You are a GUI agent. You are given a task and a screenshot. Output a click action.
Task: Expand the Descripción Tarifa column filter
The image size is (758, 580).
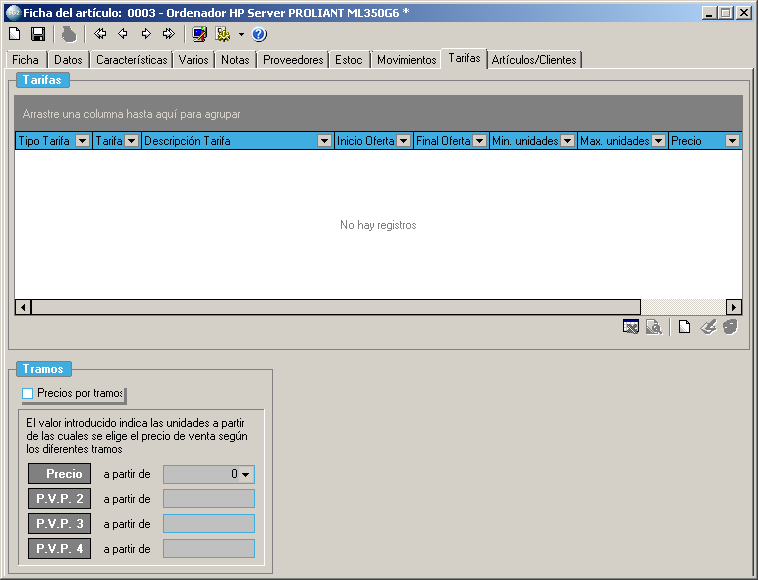324,141
